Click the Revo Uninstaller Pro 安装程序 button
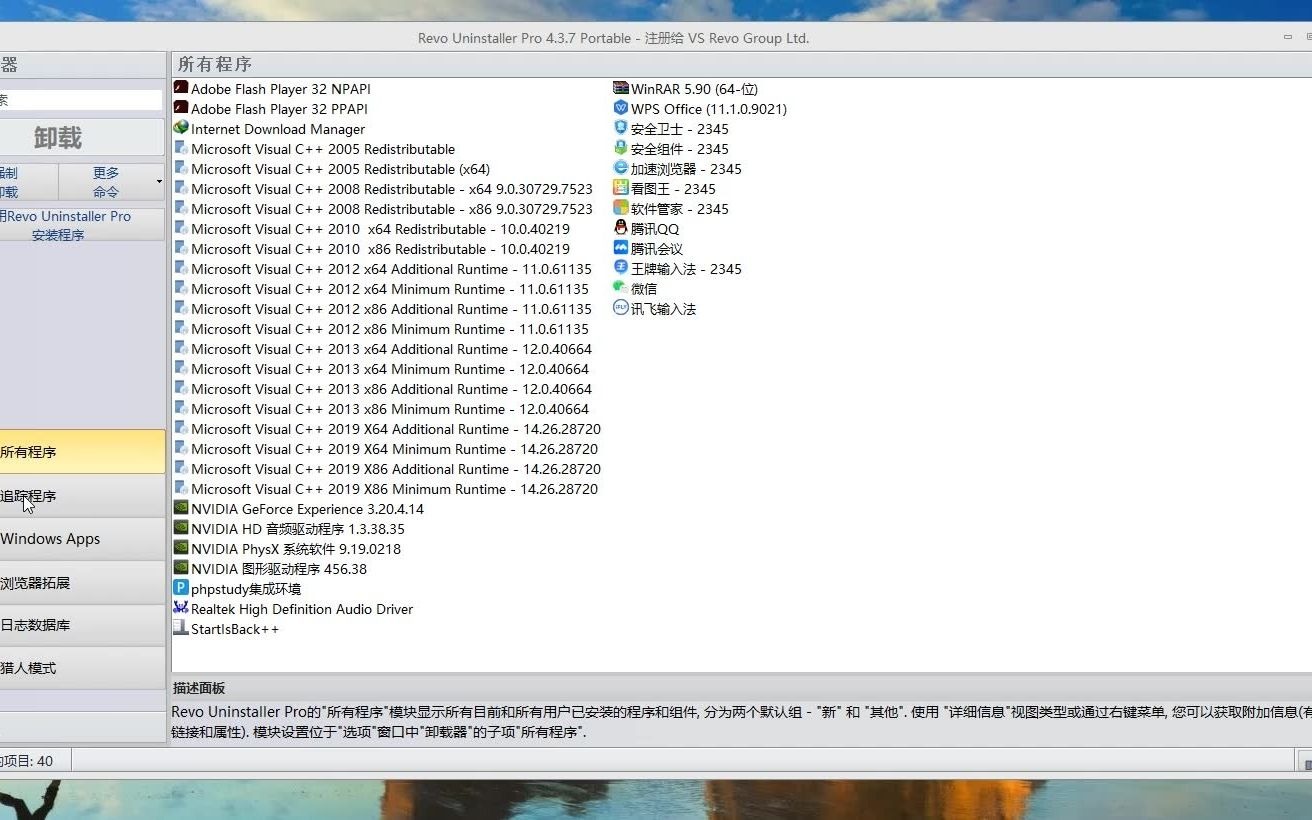 [x=81, y=225]
